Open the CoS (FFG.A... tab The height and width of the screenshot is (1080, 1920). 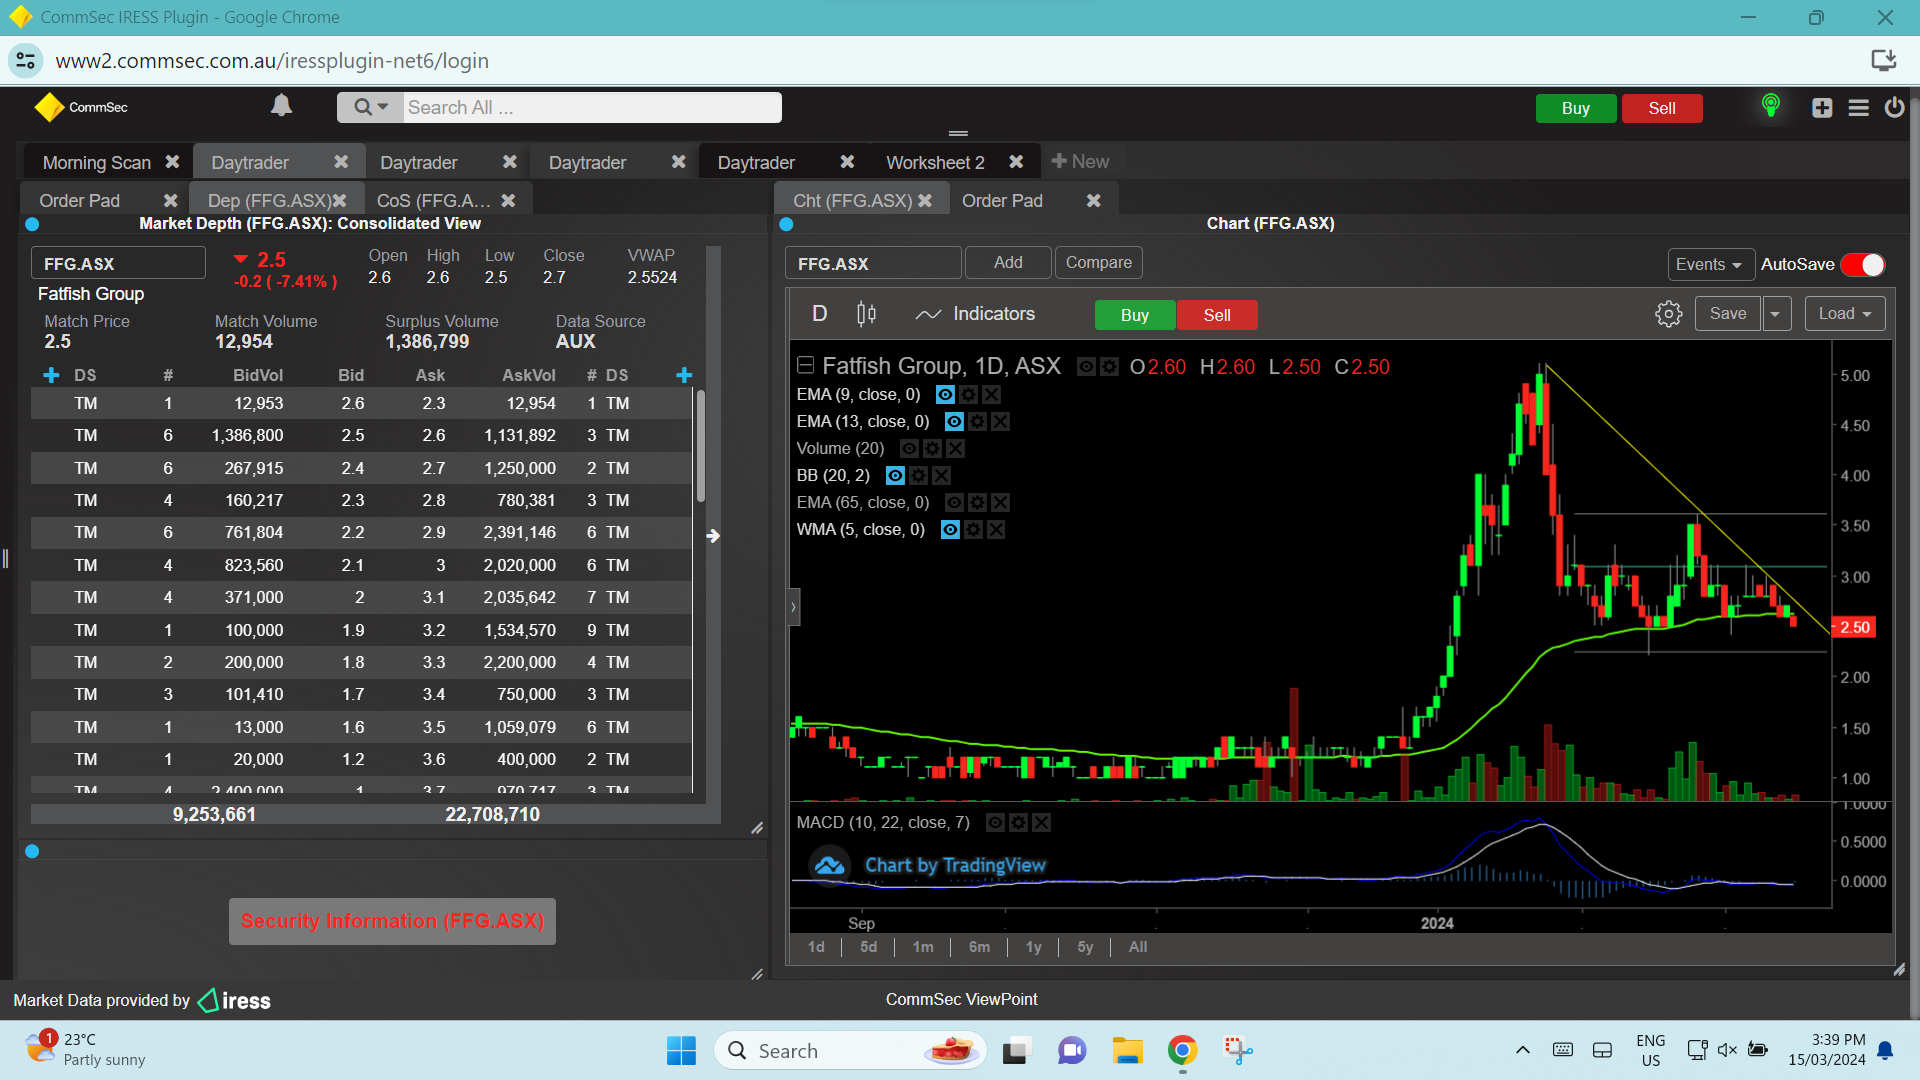coord(433,201)
